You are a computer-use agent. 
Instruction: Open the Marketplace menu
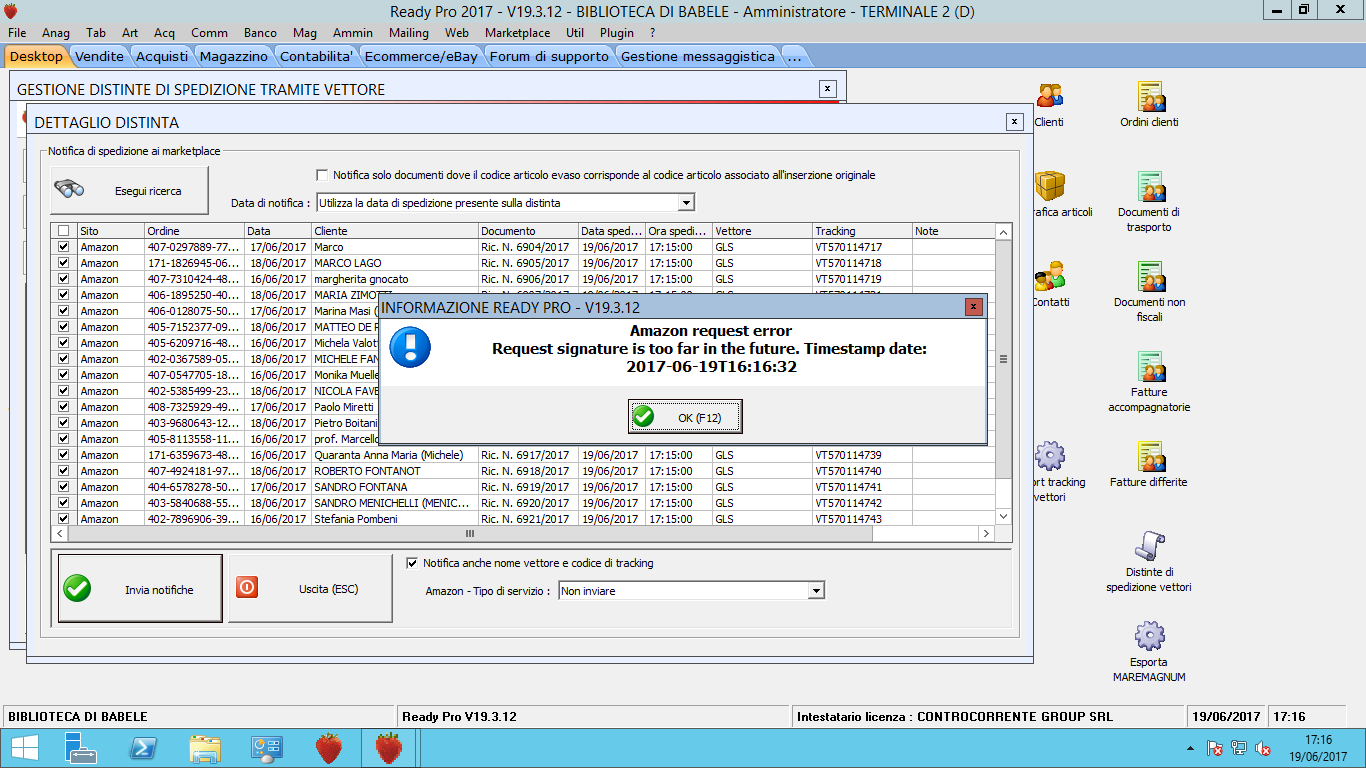pos(517,33)
